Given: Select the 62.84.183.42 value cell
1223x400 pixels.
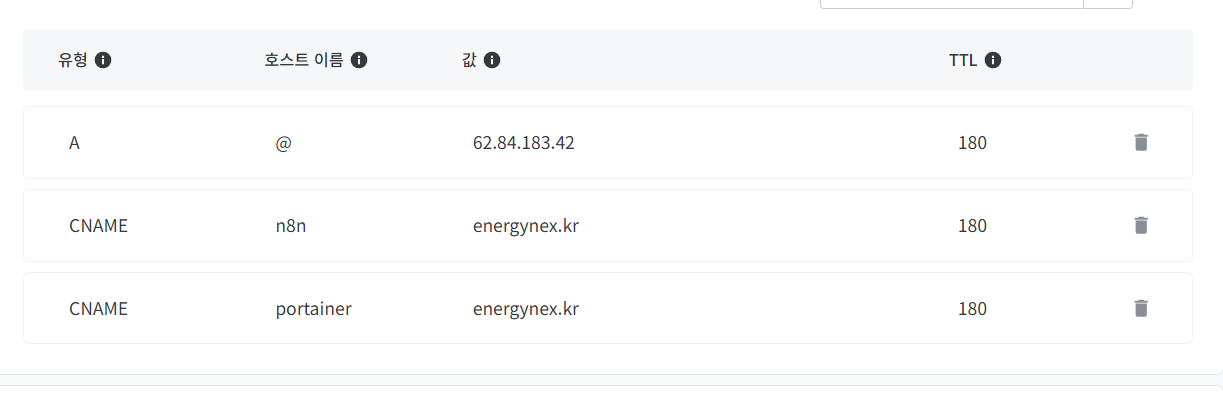Looking at the screenshot, I should [523, 143].
